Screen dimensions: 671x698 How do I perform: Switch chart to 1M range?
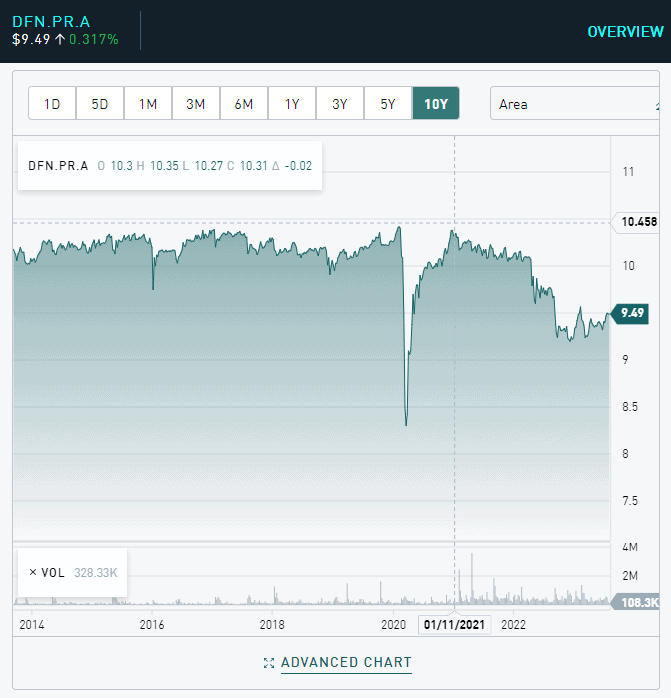pos(148,104)
